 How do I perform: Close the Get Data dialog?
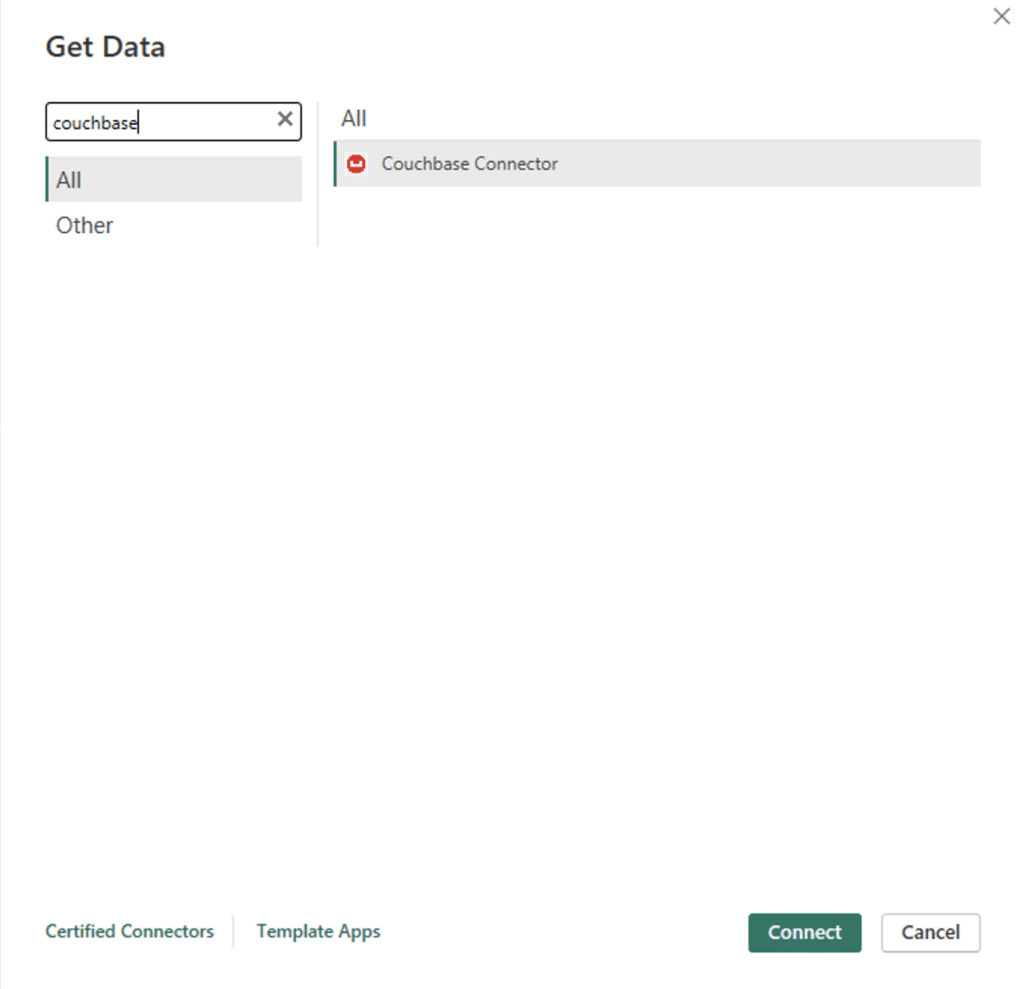[x=1001, y=16]
